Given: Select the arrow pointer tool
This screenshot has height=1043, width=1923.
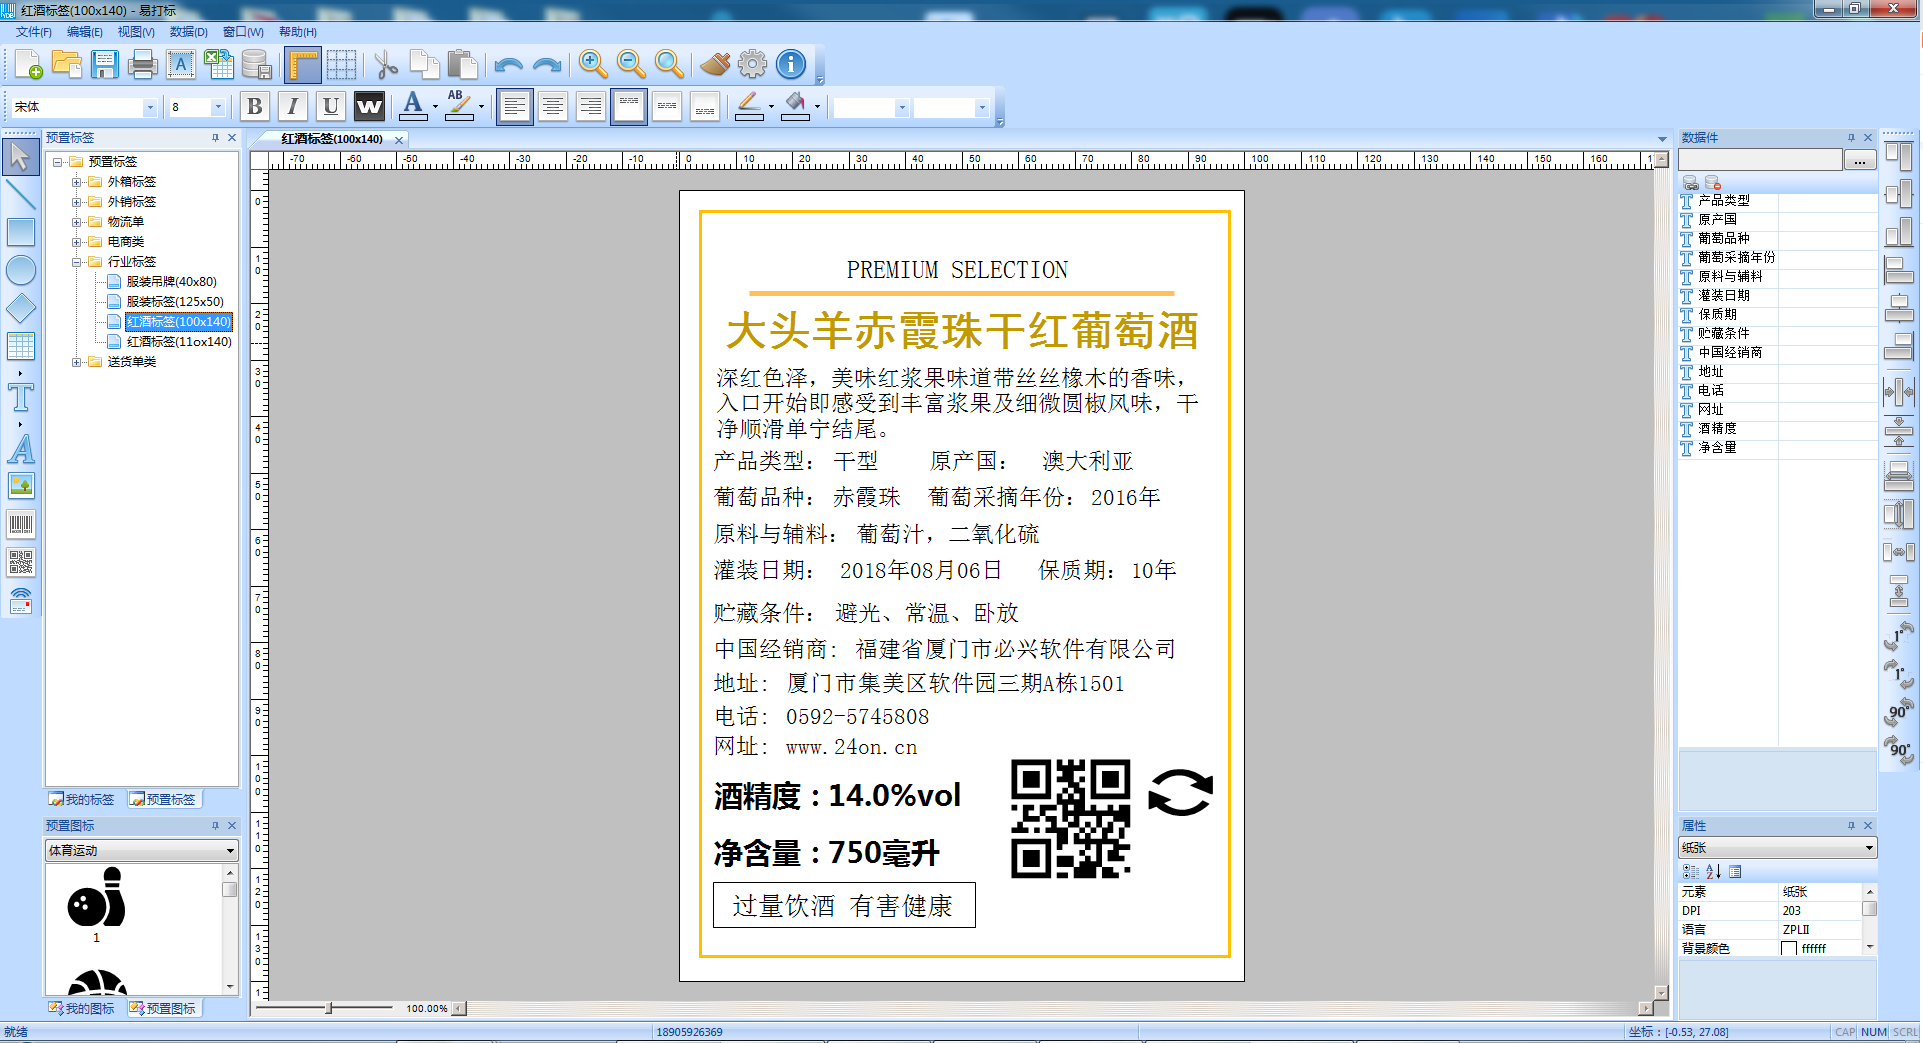Looking at the screenshot, I should [x=20, y=157].
